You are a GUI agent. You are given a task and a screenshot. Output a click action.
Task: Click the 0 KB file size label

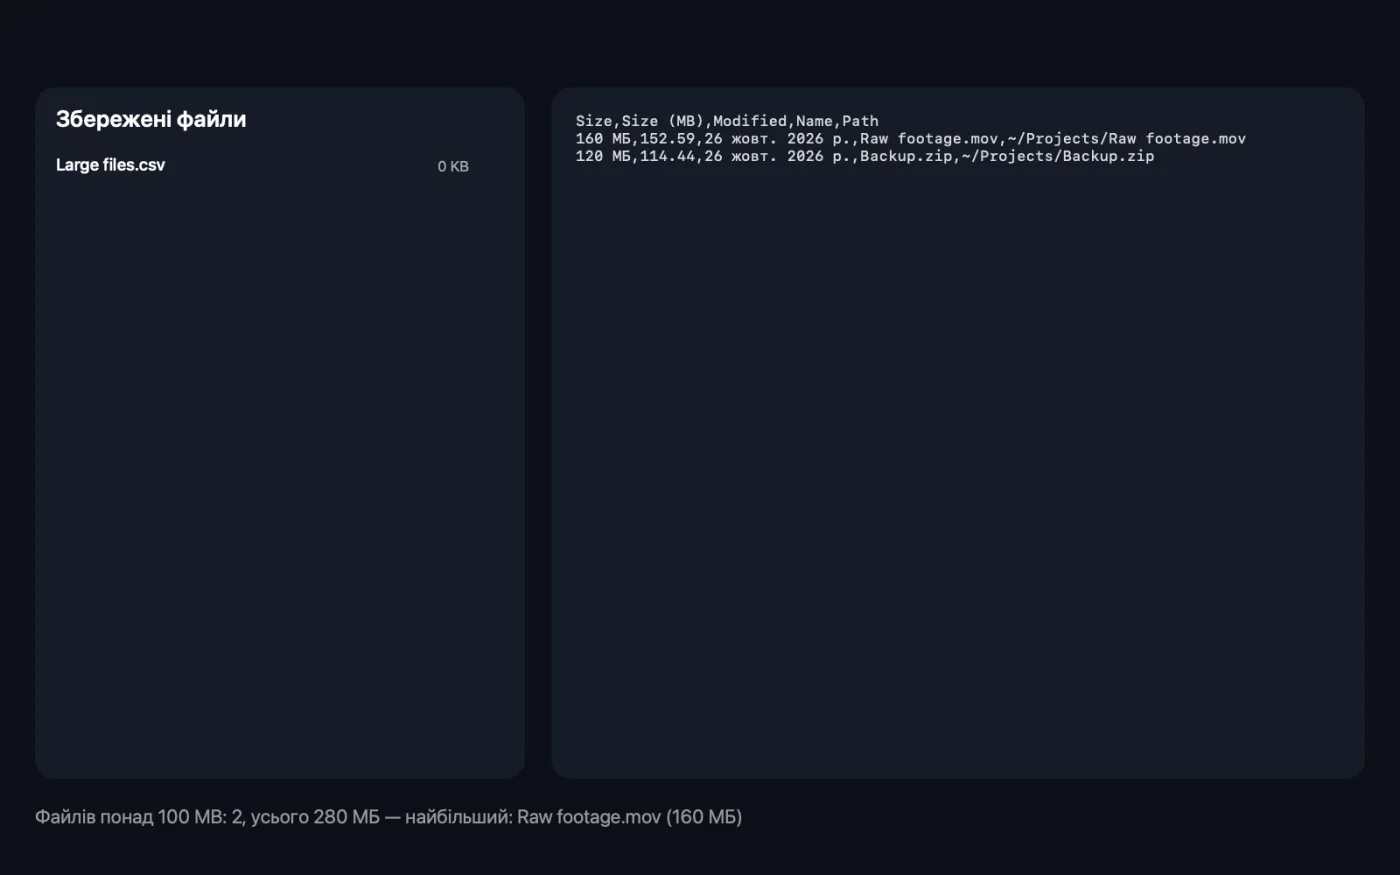click(453, 167)
